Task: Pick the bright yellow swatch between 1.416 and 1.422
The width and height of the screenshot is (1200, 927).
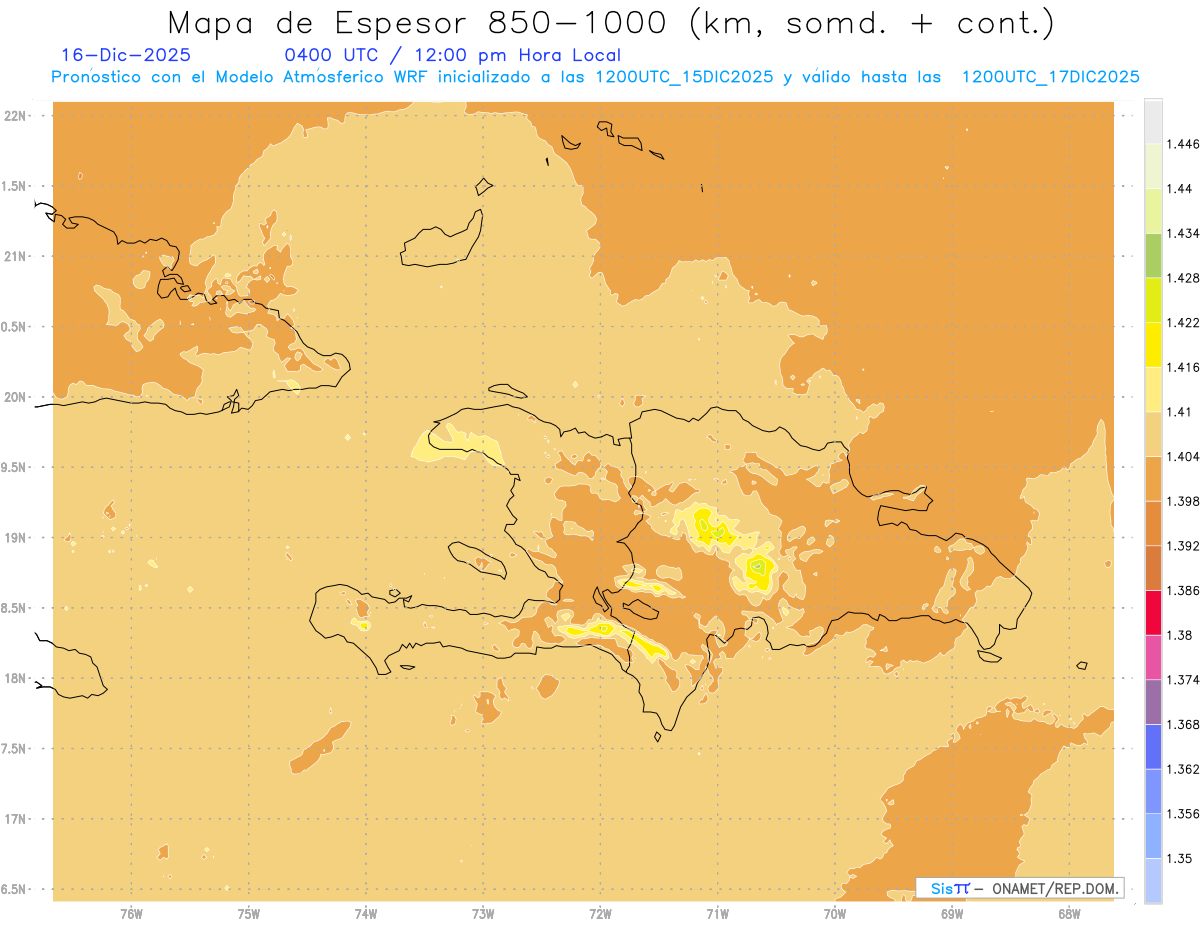Action: [1153, 345]
